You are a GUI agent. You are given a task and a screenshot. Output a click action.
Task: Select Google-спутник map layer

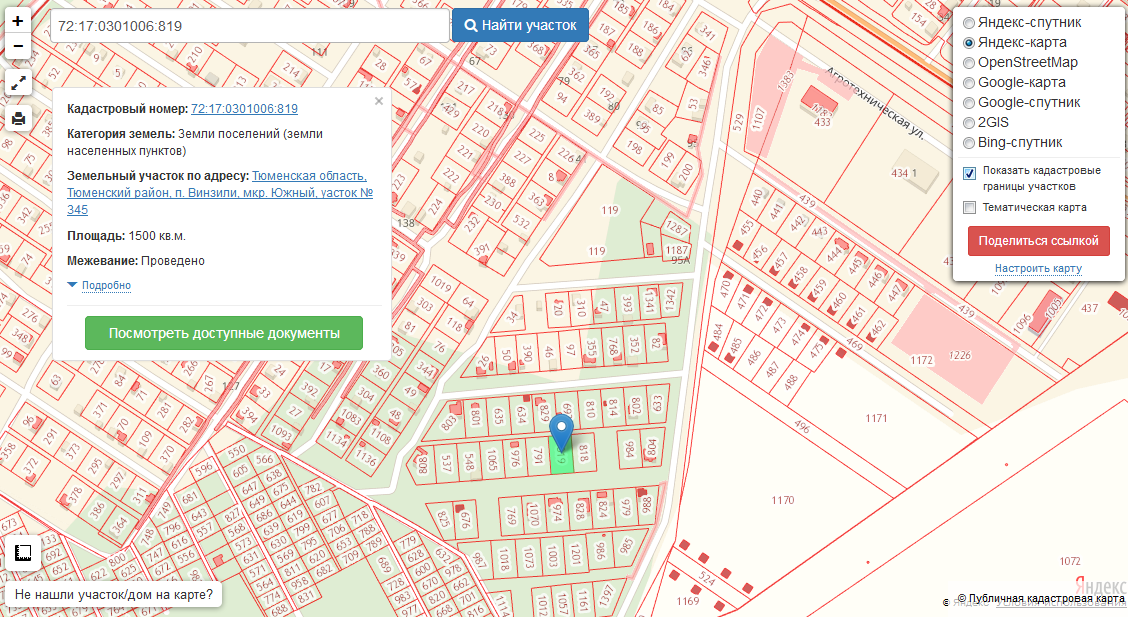click(x=969, y=103)
